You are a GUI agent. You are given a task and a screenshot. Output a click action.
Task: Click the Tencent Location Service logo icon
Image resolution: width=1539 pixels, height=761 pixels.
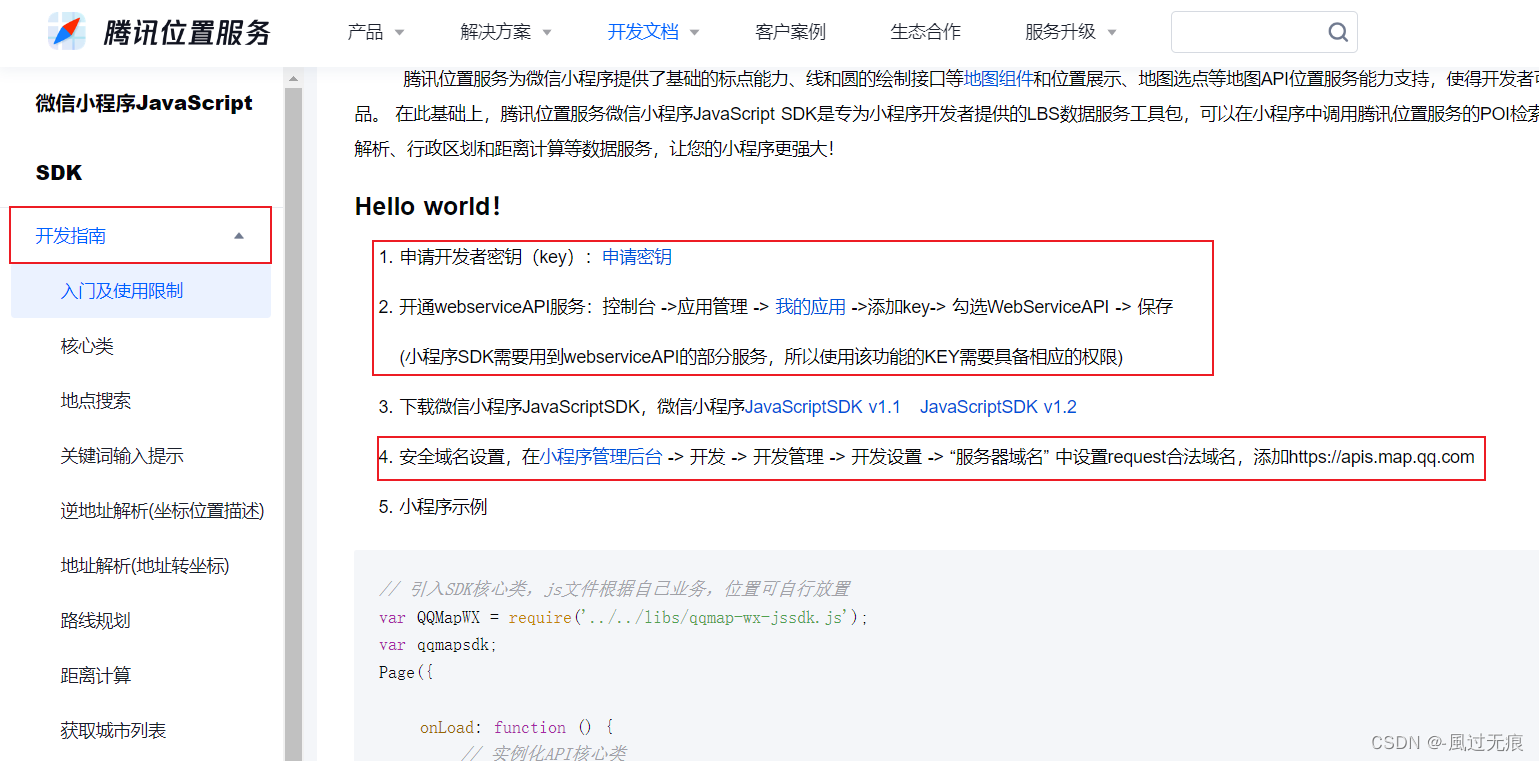[x=67, y=32]
